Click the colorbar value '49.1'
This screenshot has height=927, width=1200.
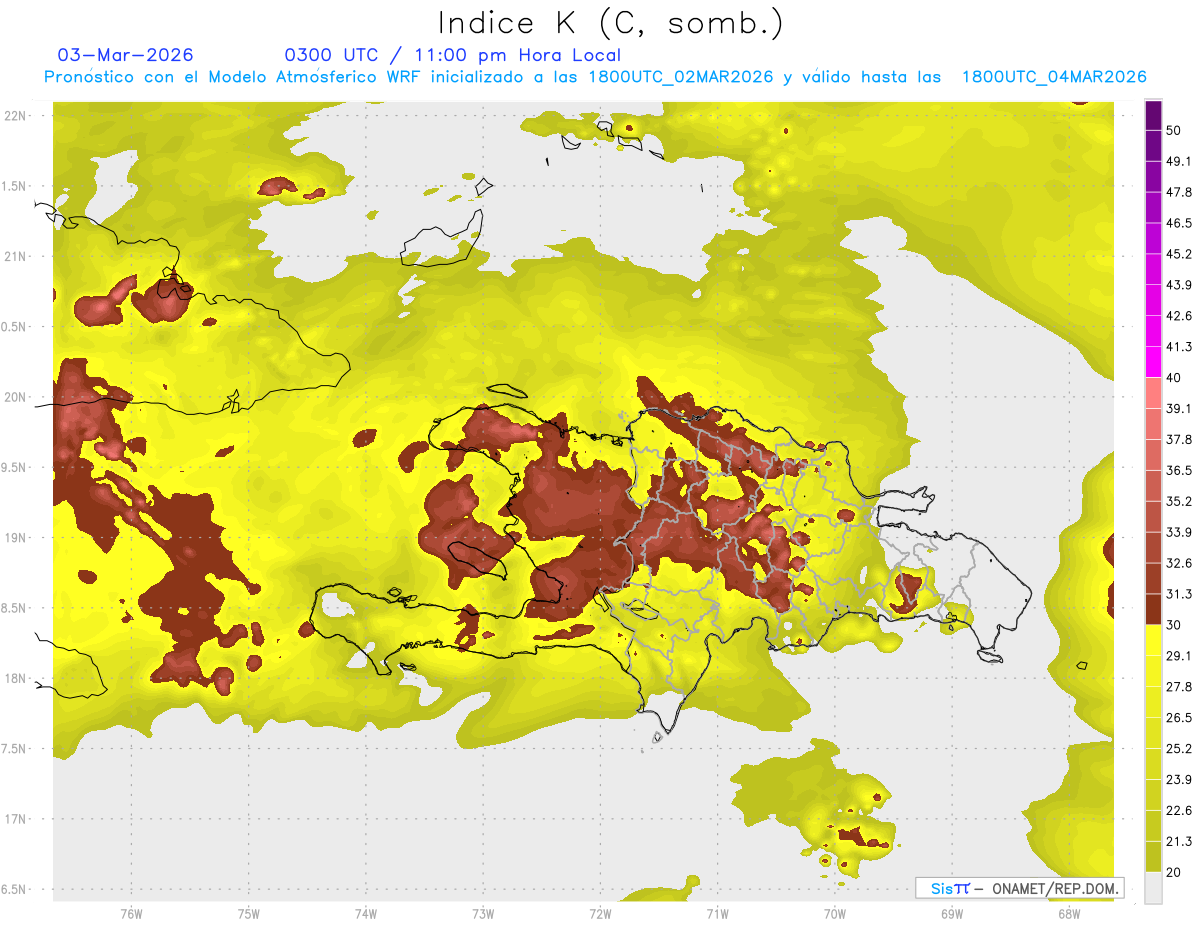[1178, 162]
